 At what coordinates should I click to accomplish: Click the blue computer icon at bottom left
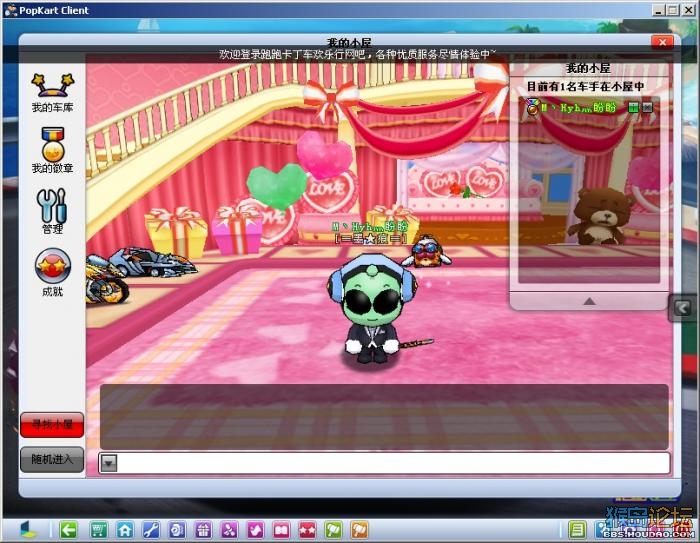point(28,530)
